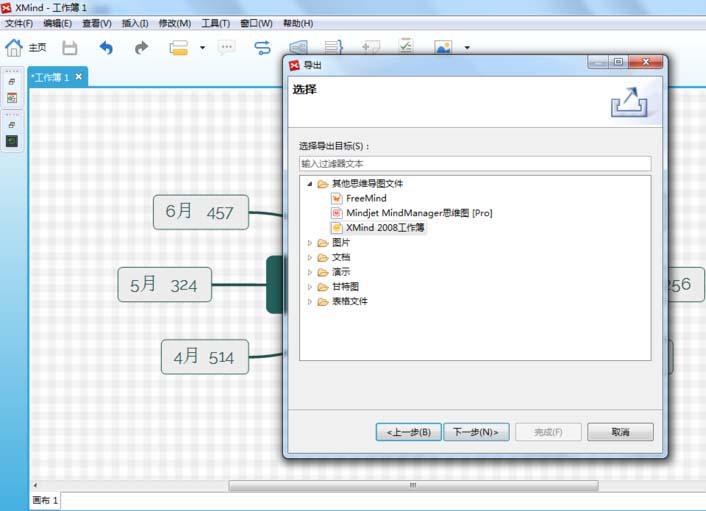The height and width of the screenshot is (511, 706).
Task: Click the outline panel icon in the left sidebar
Action: click(12, 98)
